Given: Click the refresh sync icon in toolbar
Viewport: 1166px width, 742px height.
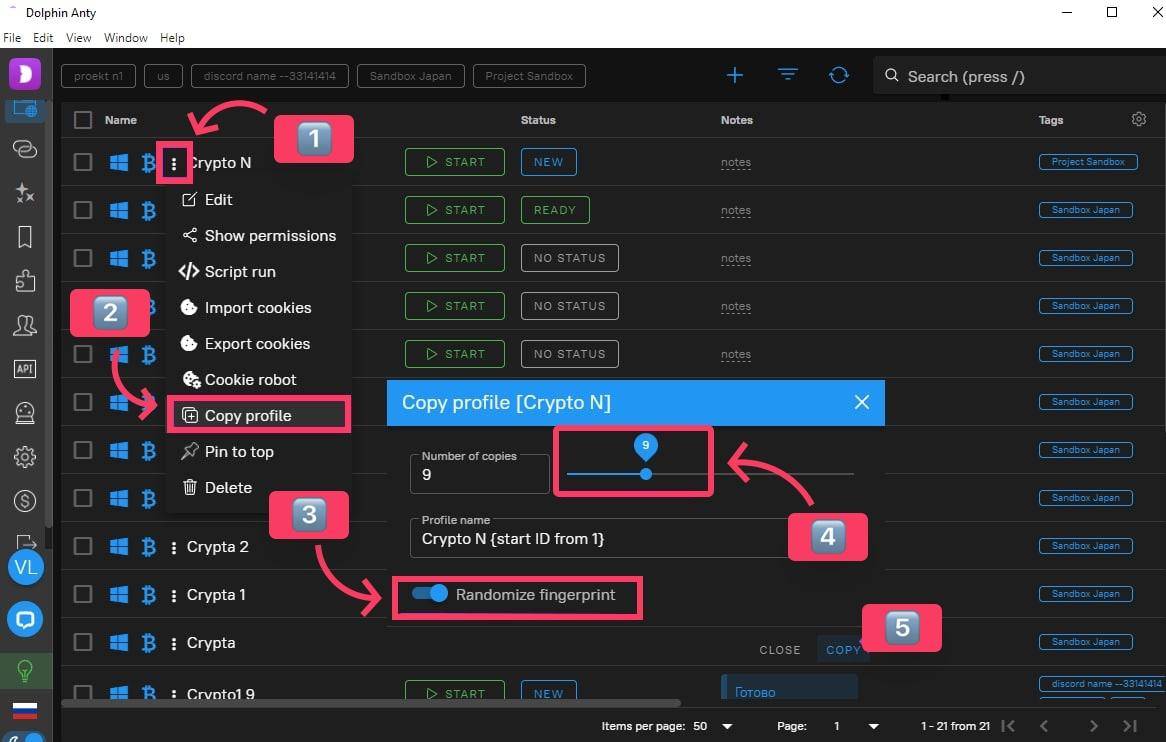Looking at the screenshot, I should [839, 75].
